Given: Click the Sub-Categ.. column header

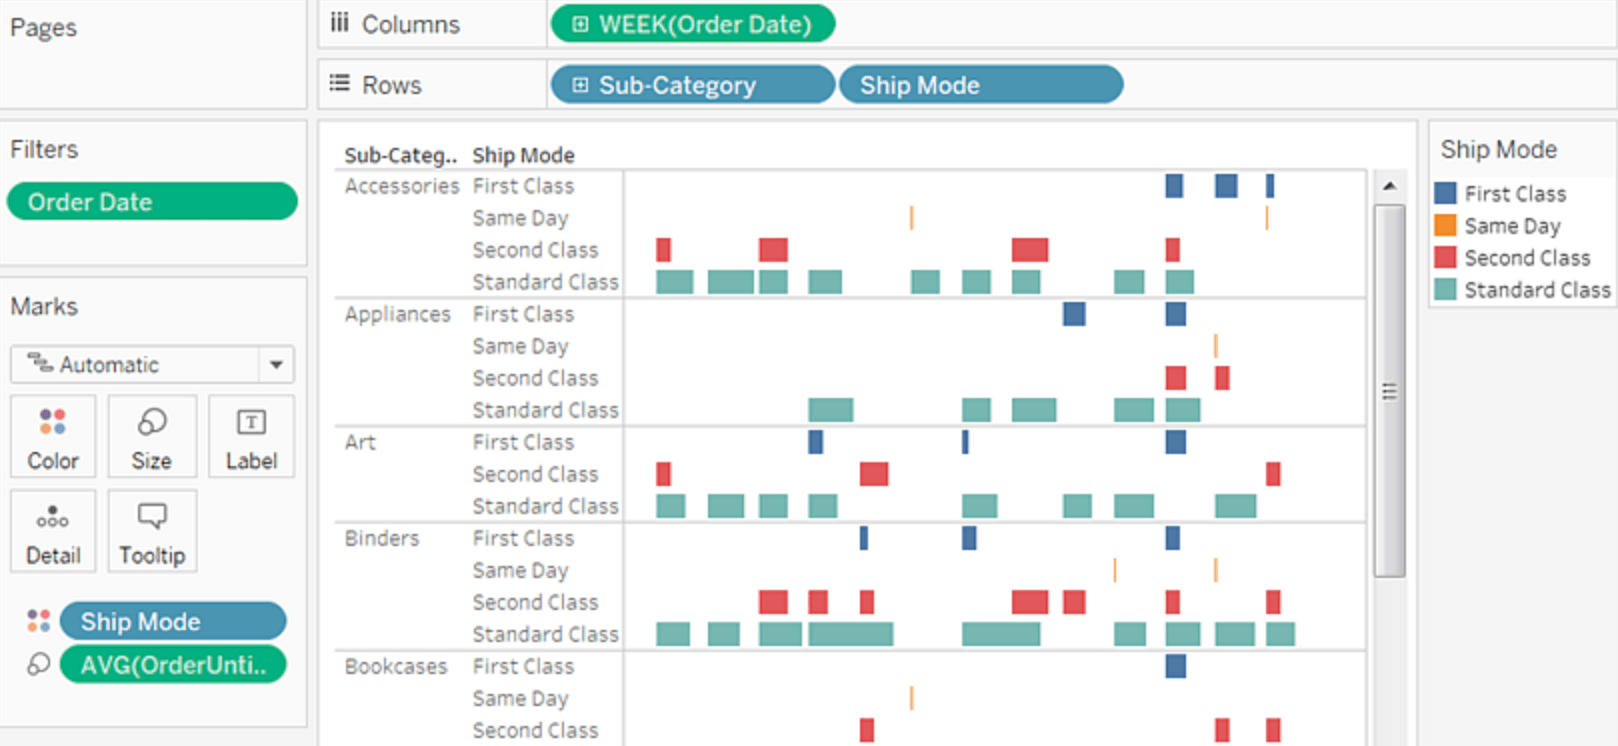Looking at the screenshot, I should click(400, 155).
